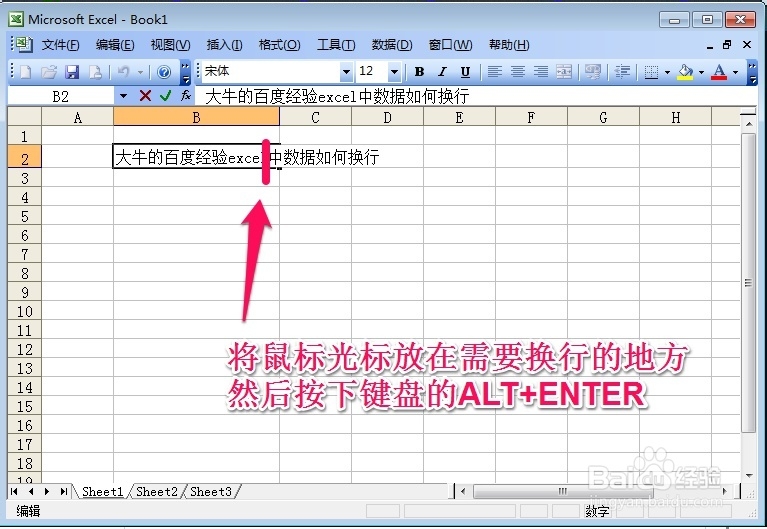This screenshot has width=767, height=529.
Task: Toggle Italic formatting
Action: [442, 72]
